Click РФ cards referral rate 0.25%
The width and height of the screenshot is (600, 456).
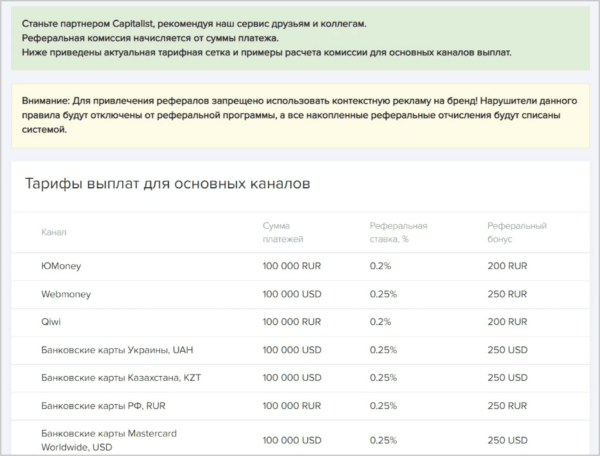point(383,406)
